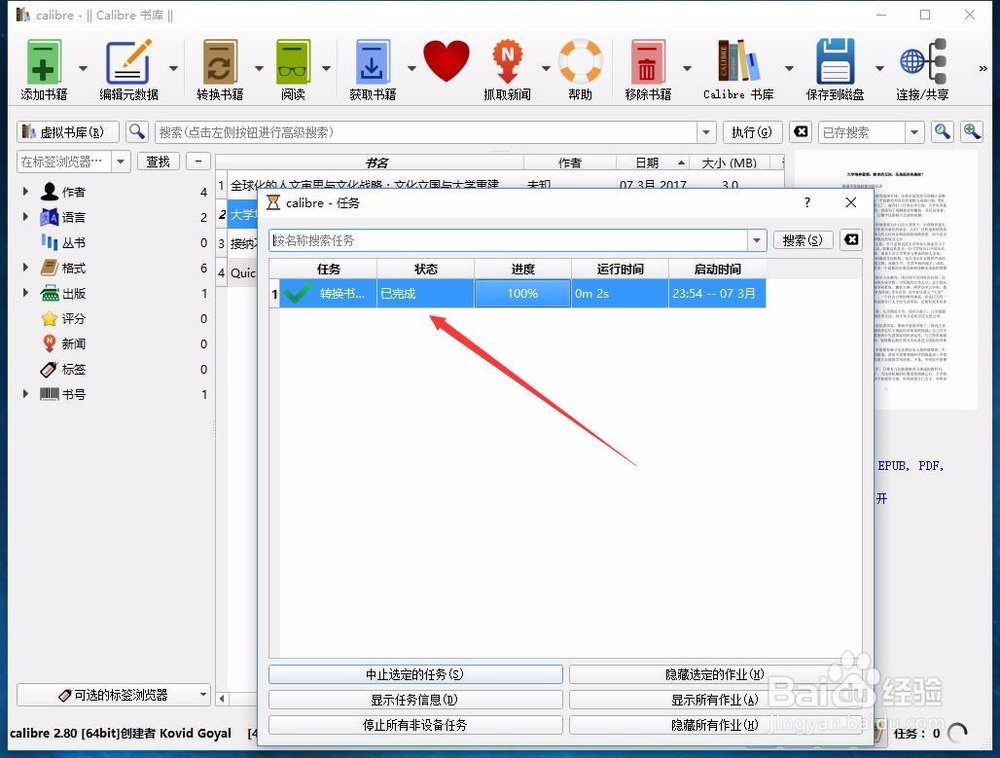The width and height of the screenshot is (1000, 758).
Task: Click the Identifiers barcode icon
Action: pyautogui.click(x=49, y=394)
